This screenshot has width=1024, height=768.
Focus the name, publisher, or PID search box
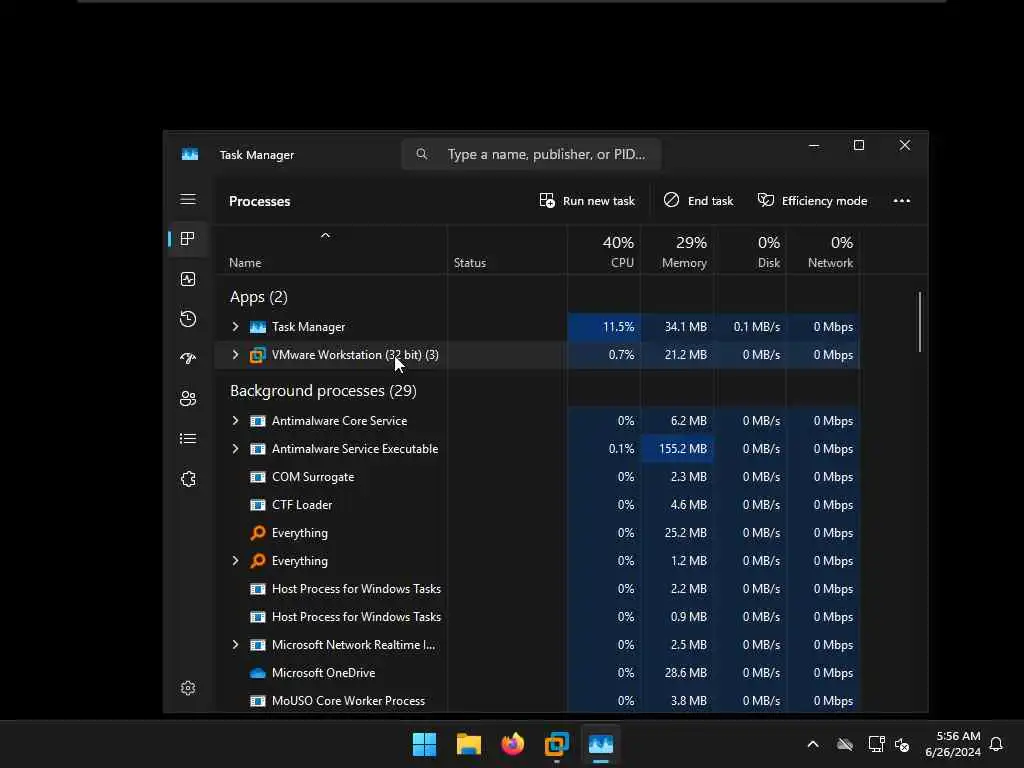532,154
